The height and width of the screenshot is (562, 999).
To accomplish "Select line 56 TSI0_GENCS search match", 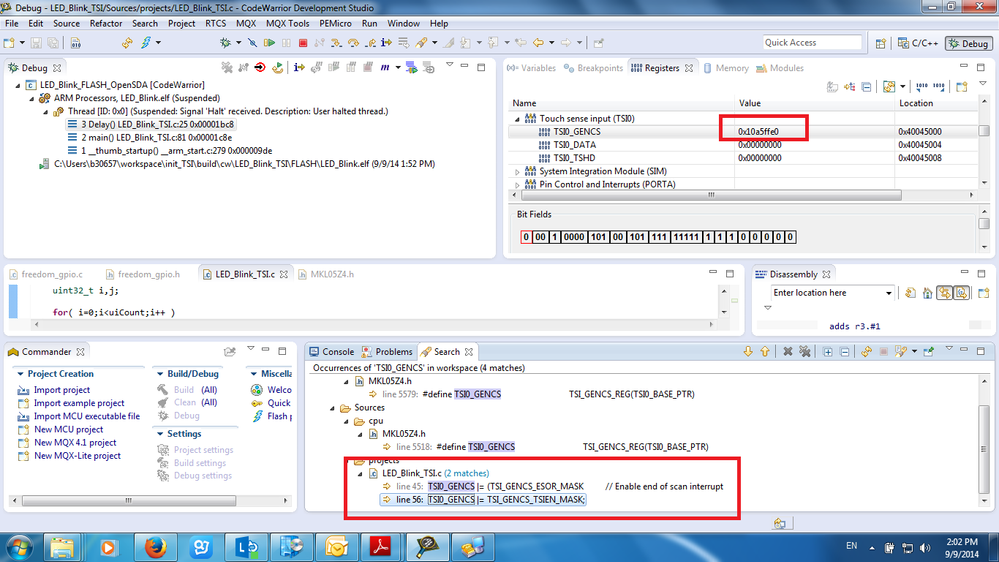I will coord(482,500).
